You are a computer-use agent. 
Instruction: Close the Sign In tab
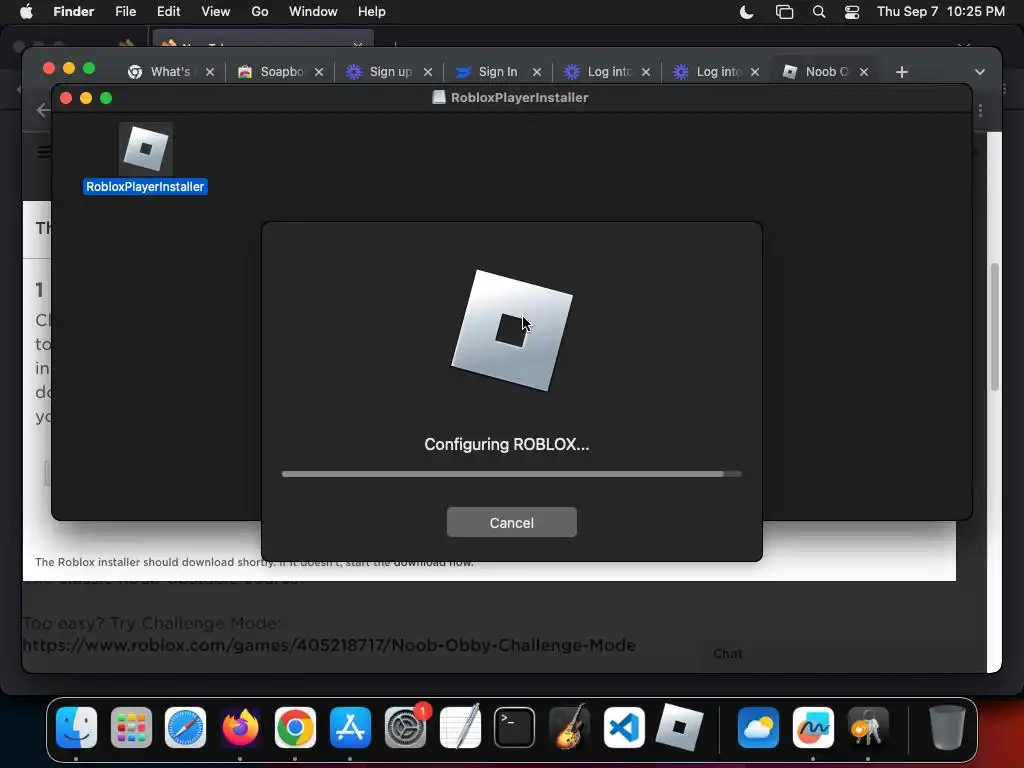click(537, 72)
